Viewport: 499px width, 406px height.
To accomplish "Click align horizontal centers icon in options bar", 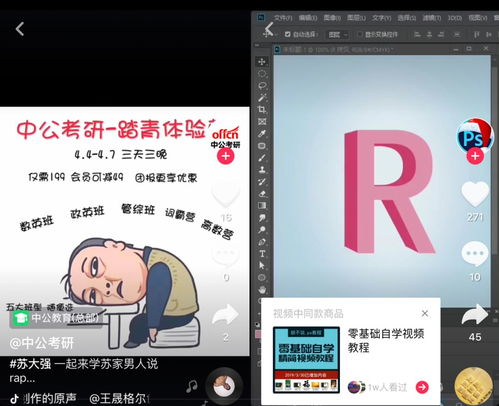I will (x=429, y=34).
